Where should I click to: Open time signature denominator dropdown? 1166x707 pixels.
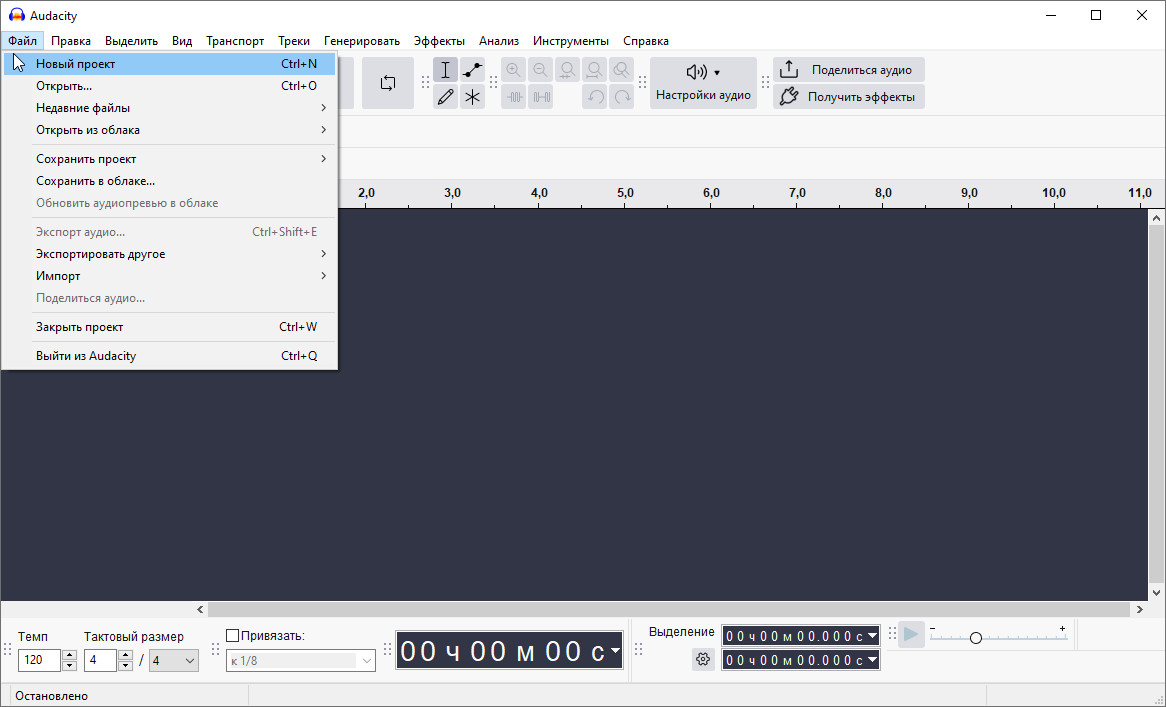pos(174,660)
